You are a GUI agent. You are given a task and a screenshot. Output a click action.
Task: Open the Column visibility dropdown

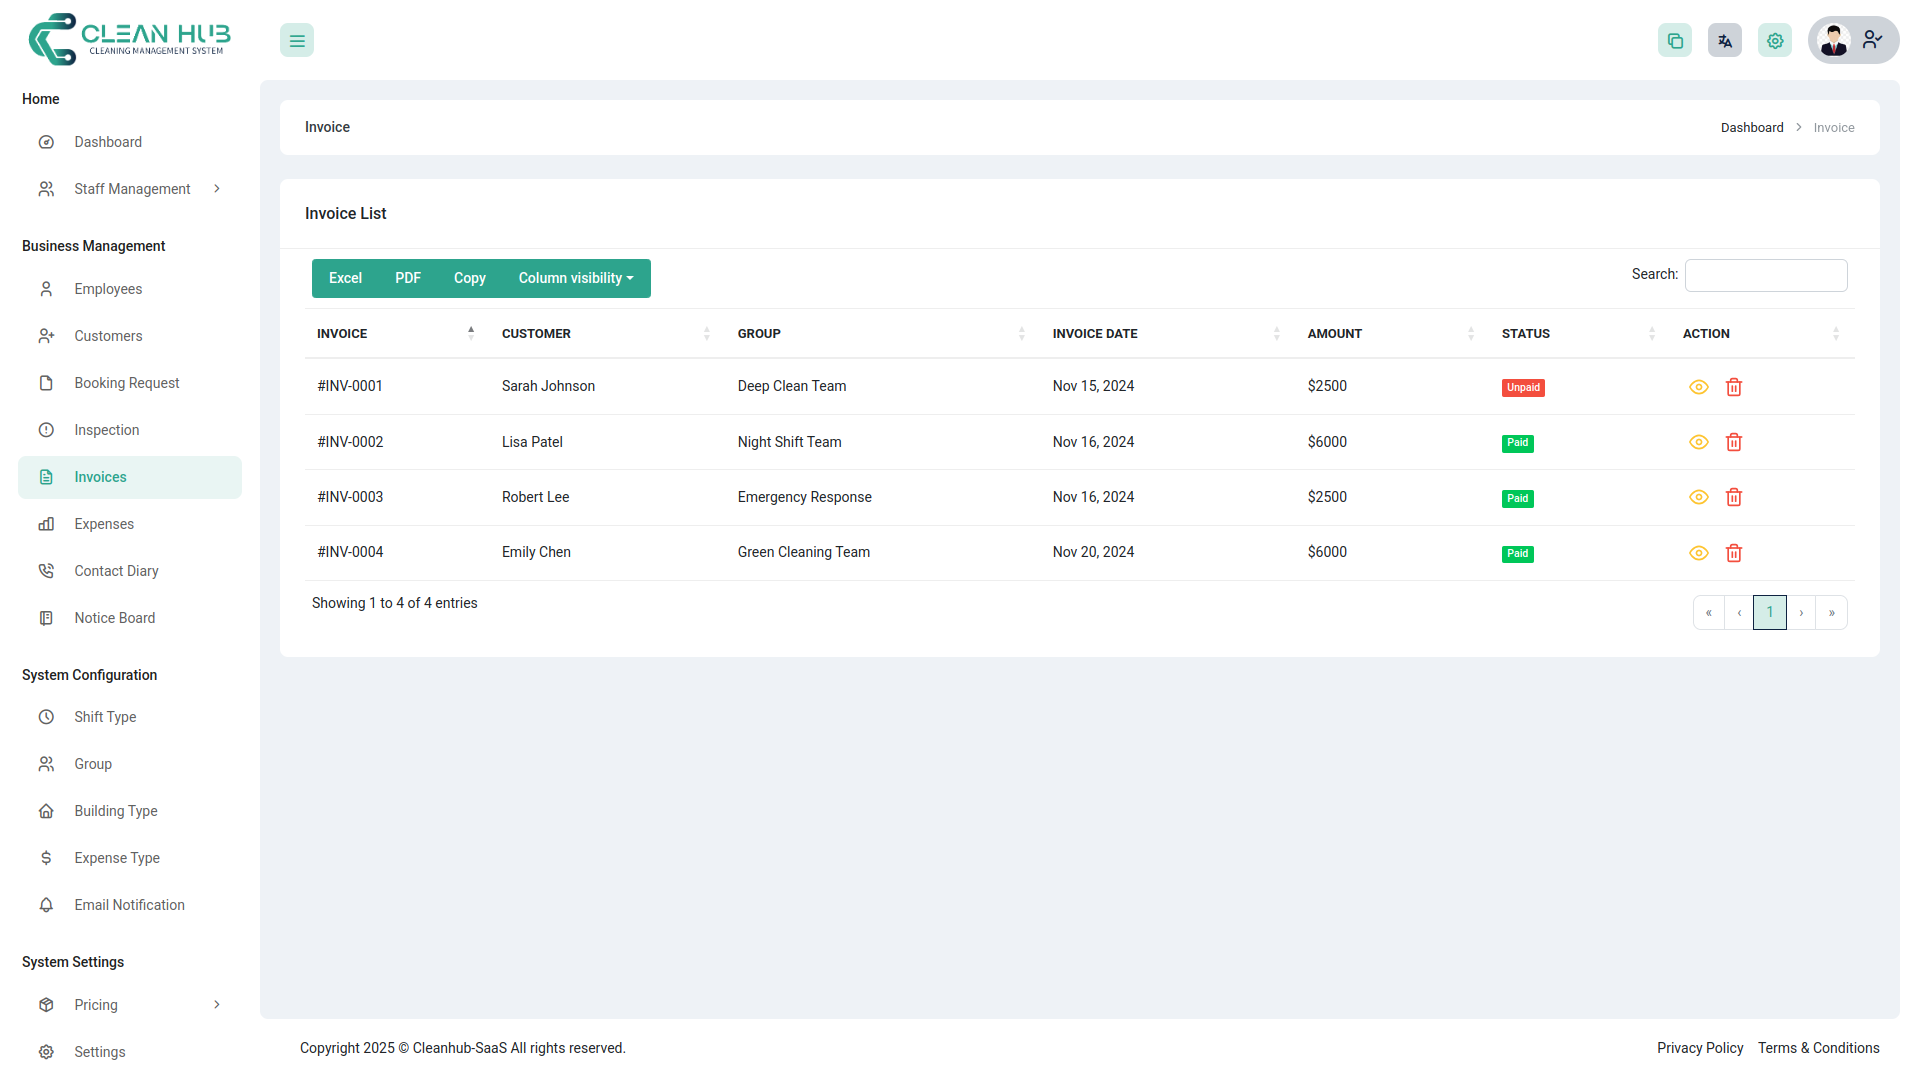pyautogui.click(x=577, y=278)
